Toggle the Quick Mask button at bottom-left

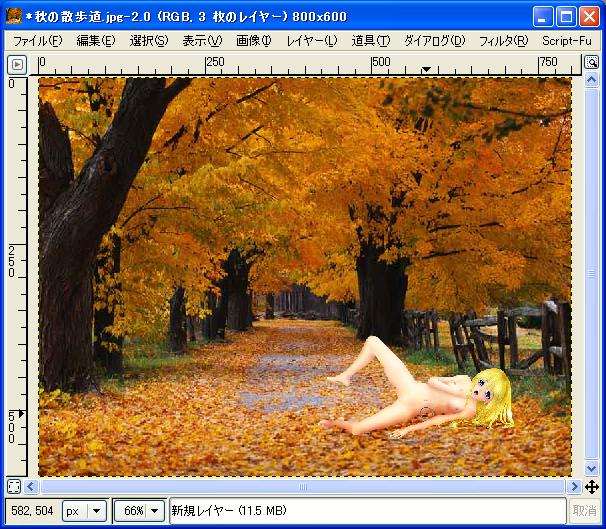(14, 486)
